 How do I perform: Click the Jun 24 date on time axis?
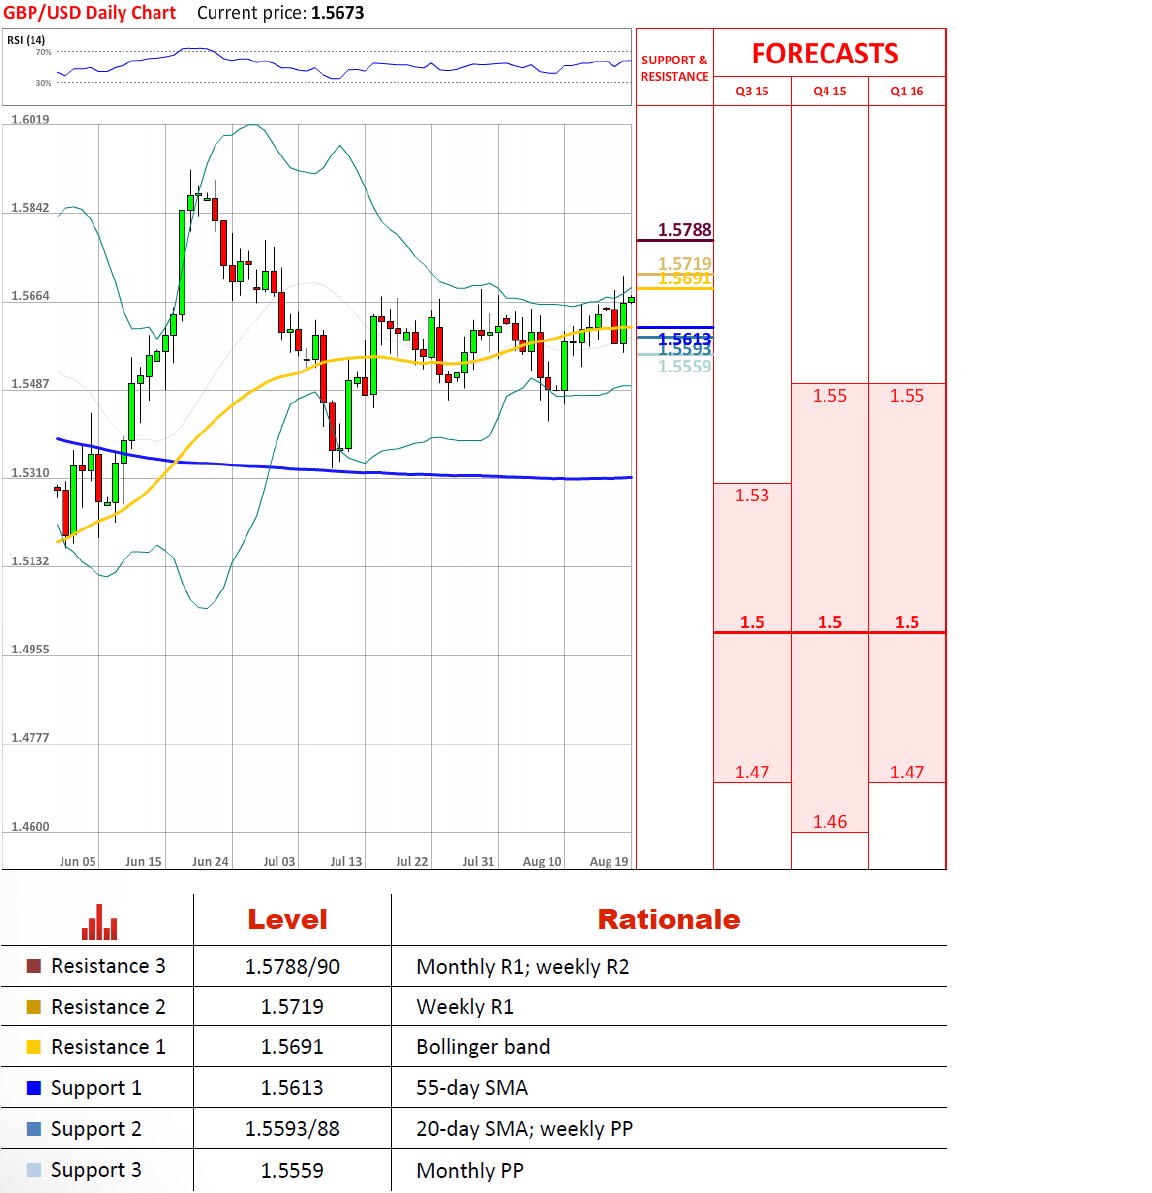210,861
